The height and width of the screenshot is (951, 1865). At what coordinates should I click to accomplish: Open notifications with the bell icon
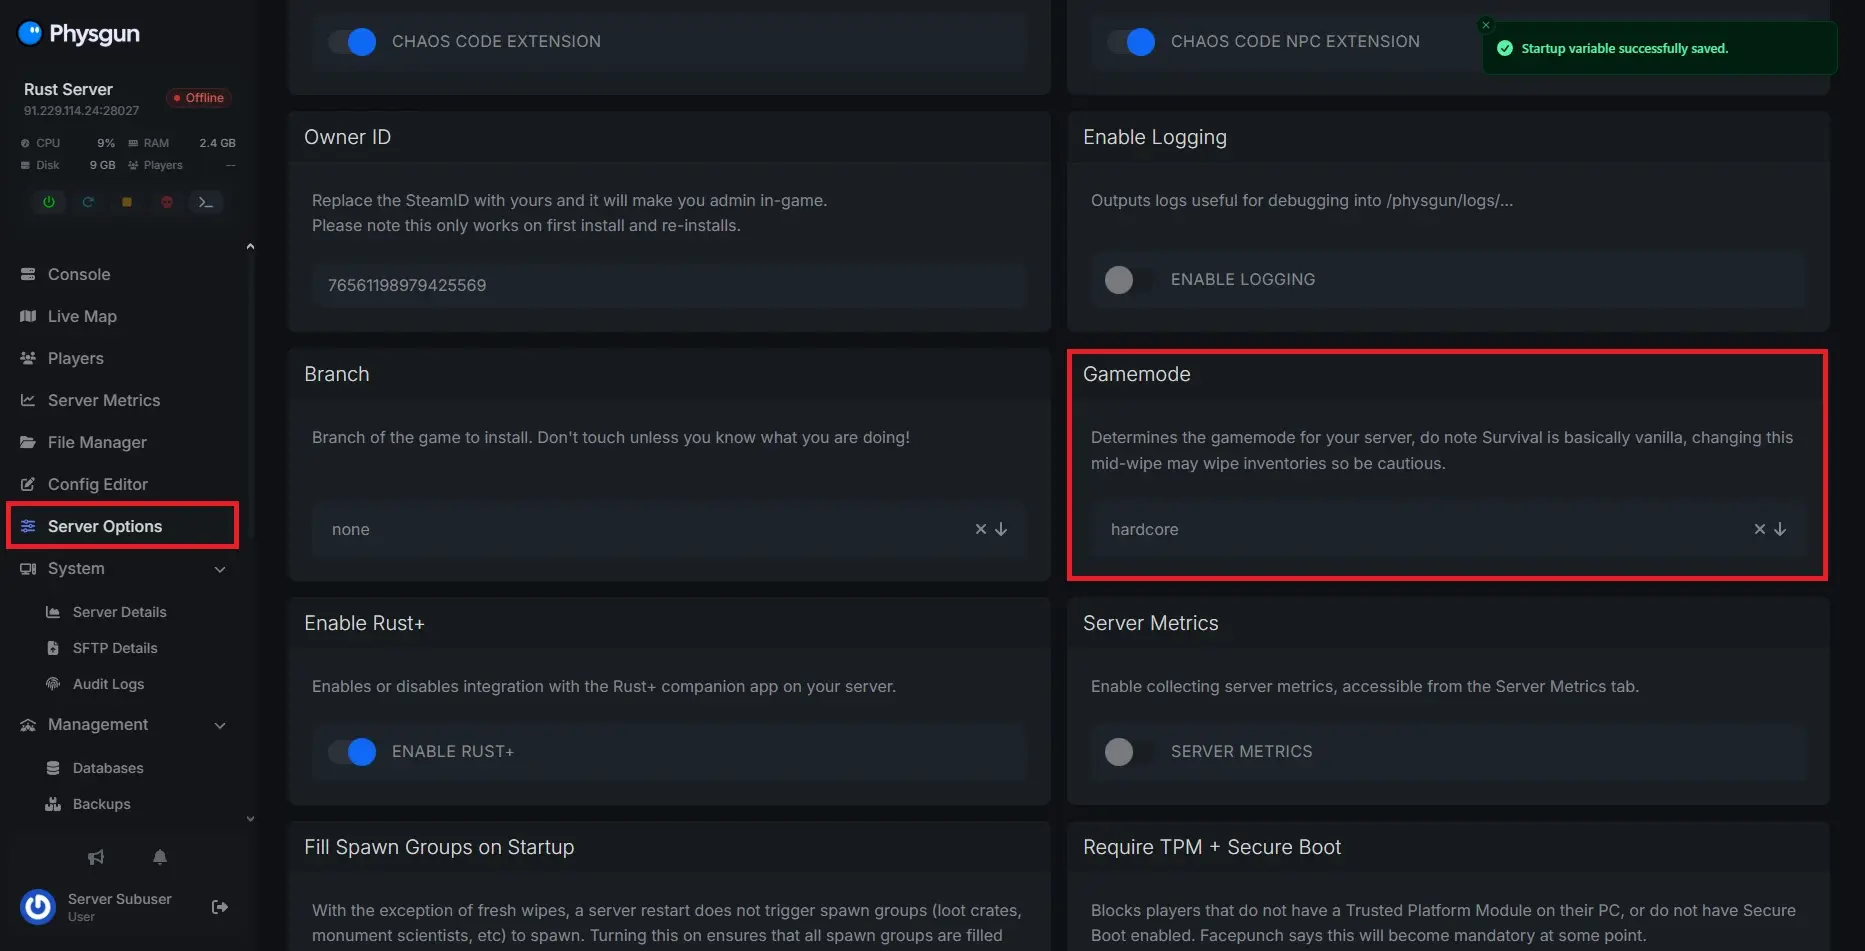tap(160, 857)
